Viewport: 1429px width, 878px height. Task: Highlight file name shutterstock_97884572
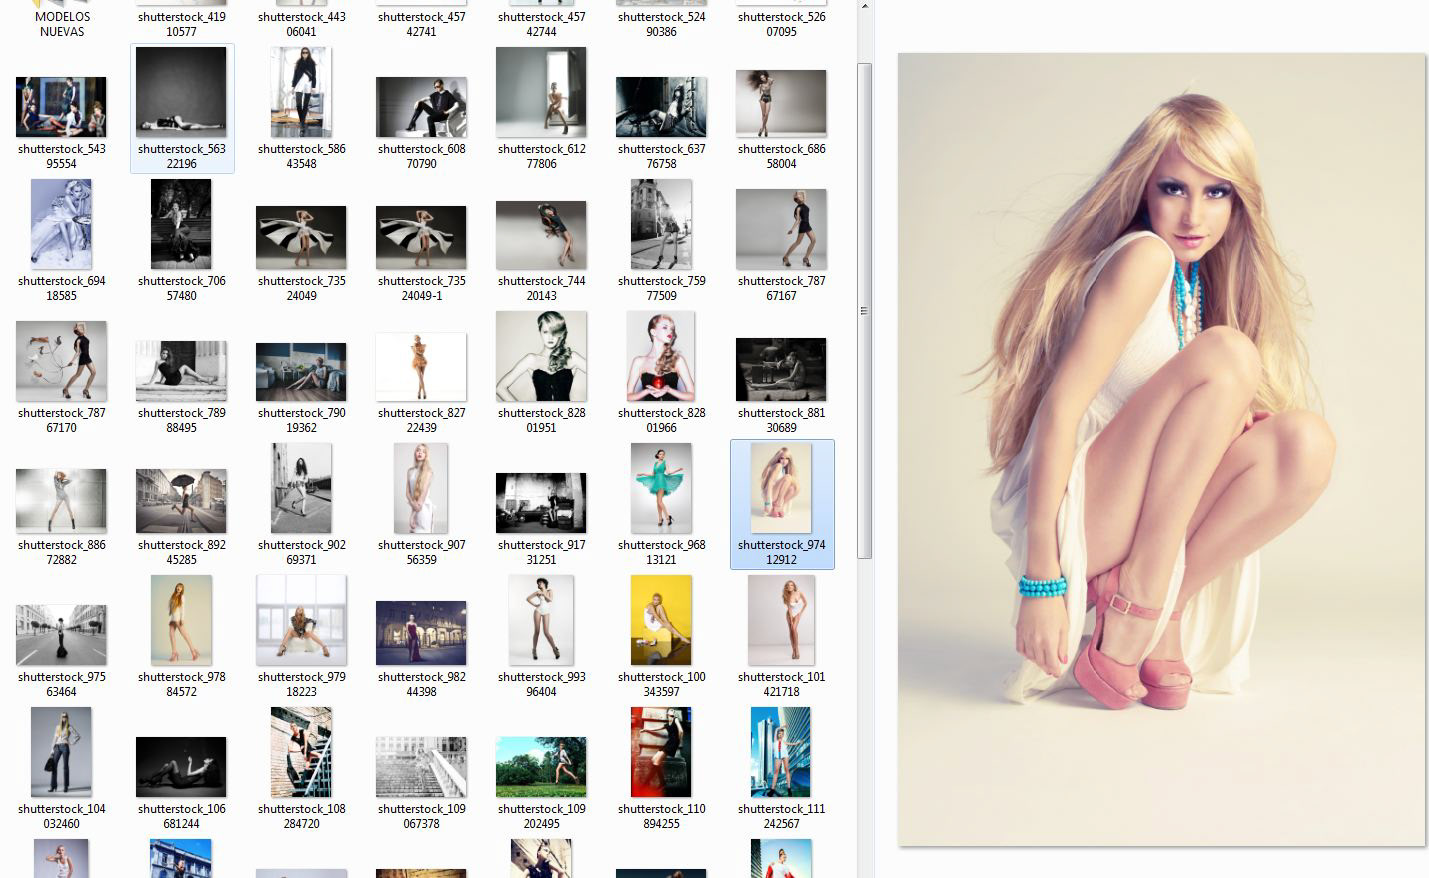(x=181, y=684)
